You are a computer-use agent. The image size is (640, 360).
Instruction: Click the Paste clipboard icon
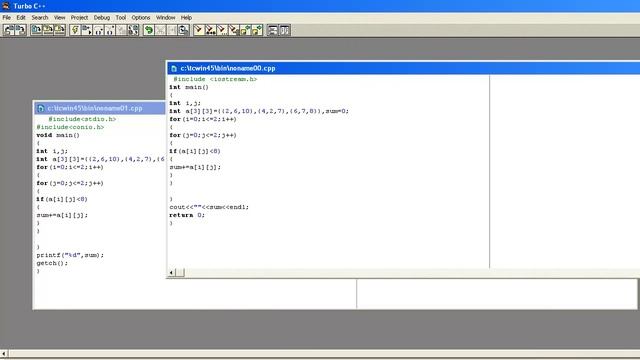(x=184, y=30)
